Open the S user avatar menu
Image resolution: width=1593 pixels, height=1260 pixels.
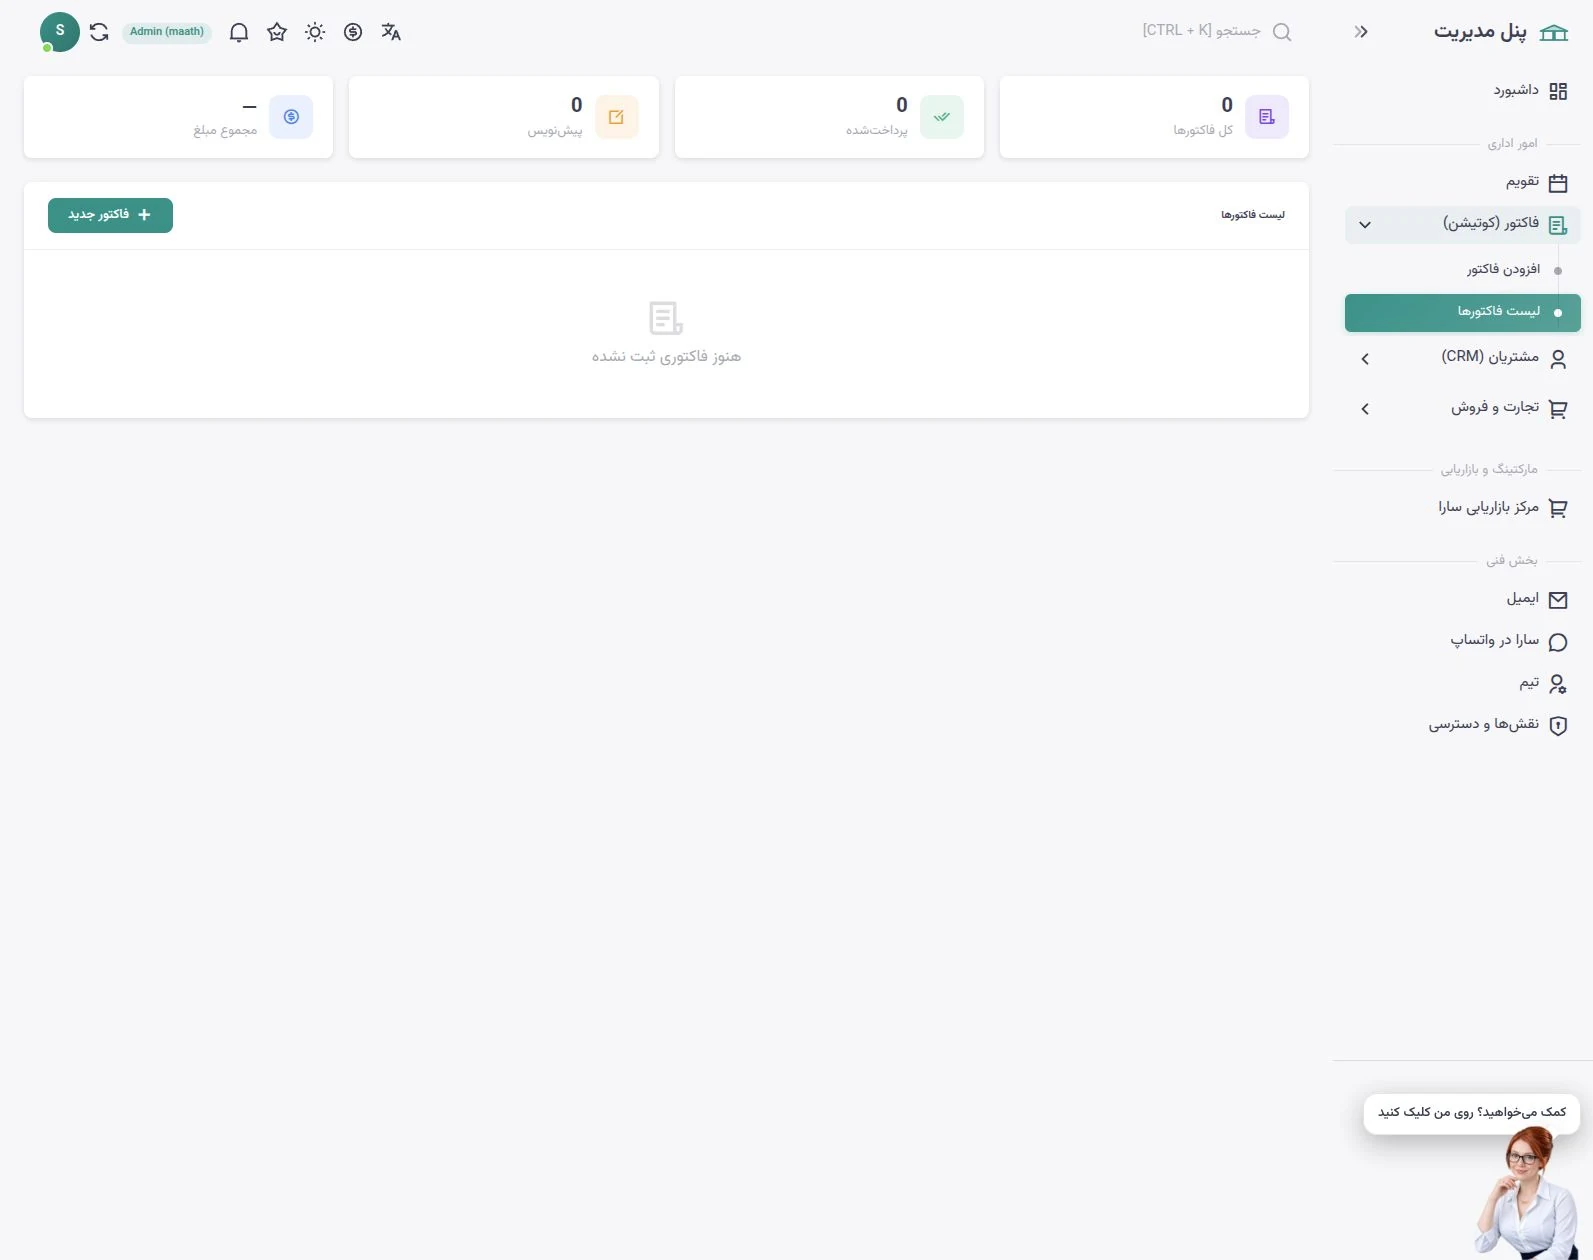pos(60,32)
